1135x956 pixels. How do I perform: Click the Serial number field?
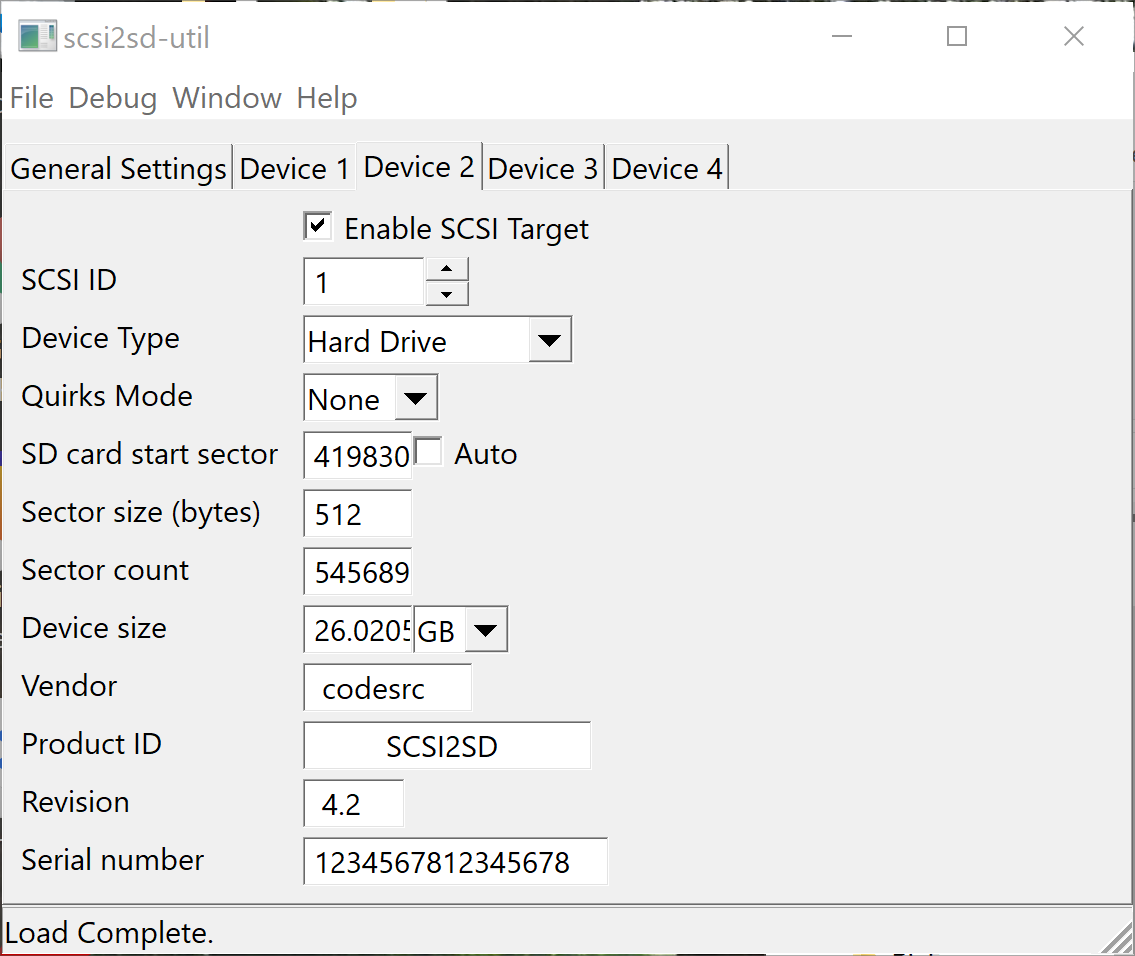pos(456,861)
